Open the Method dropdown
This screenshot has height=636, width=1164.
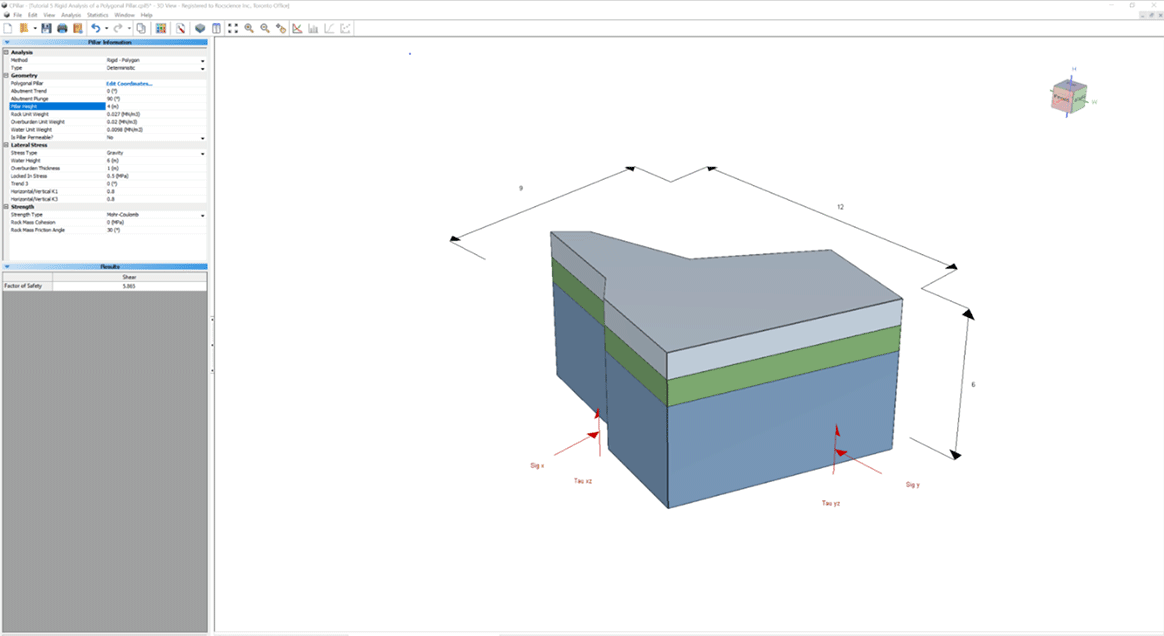tap(202, 60)
